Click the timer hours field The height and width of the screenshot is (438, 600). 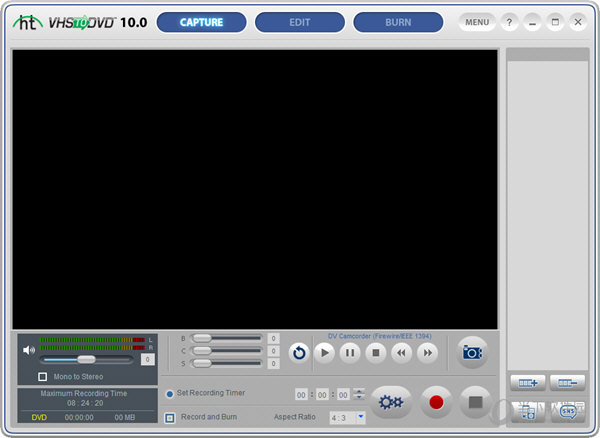click(301, 395)
